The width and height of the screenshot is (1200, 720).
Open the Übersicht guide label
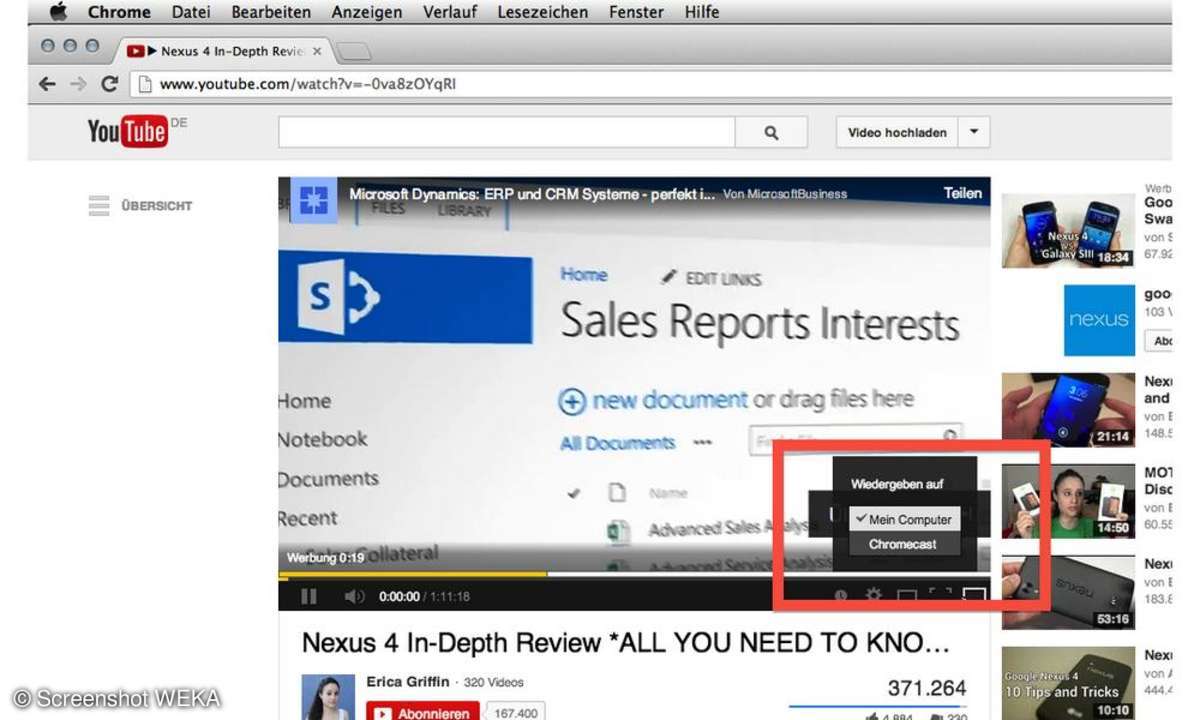point(157,206)
